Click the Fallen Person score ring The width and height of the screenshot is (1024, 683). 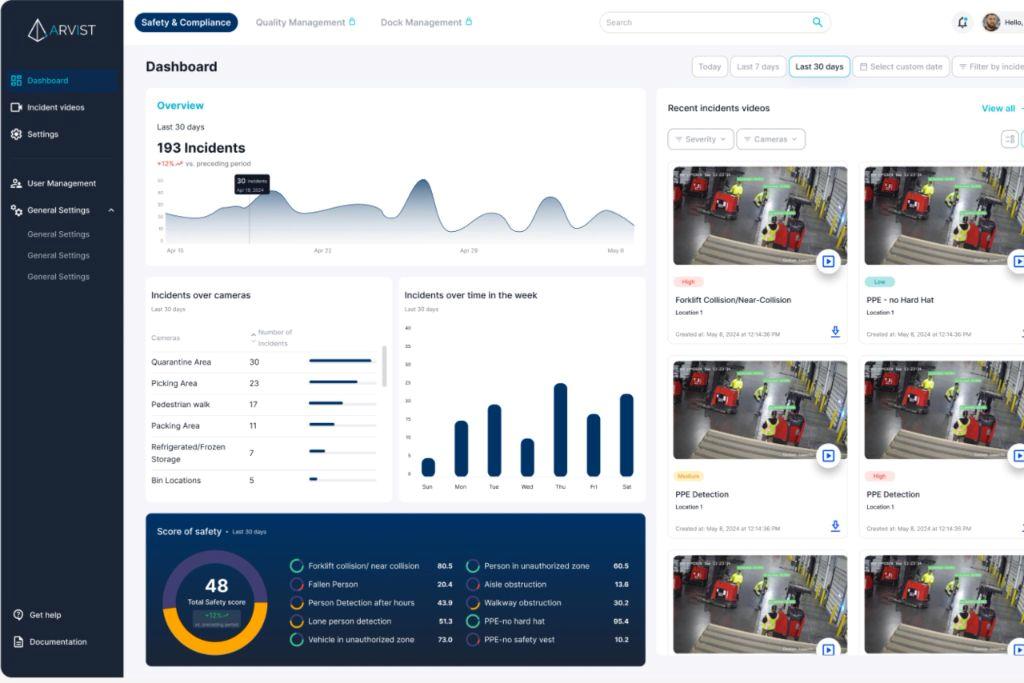[x=296, y=584]
